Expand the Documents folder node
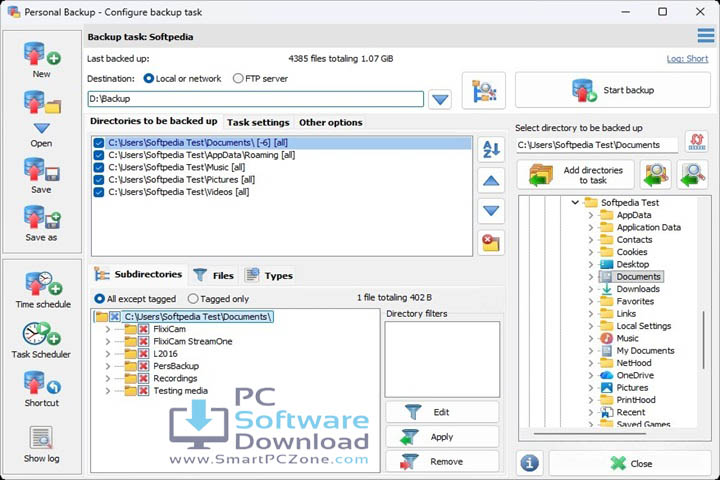720x480 pixels. 591,277
